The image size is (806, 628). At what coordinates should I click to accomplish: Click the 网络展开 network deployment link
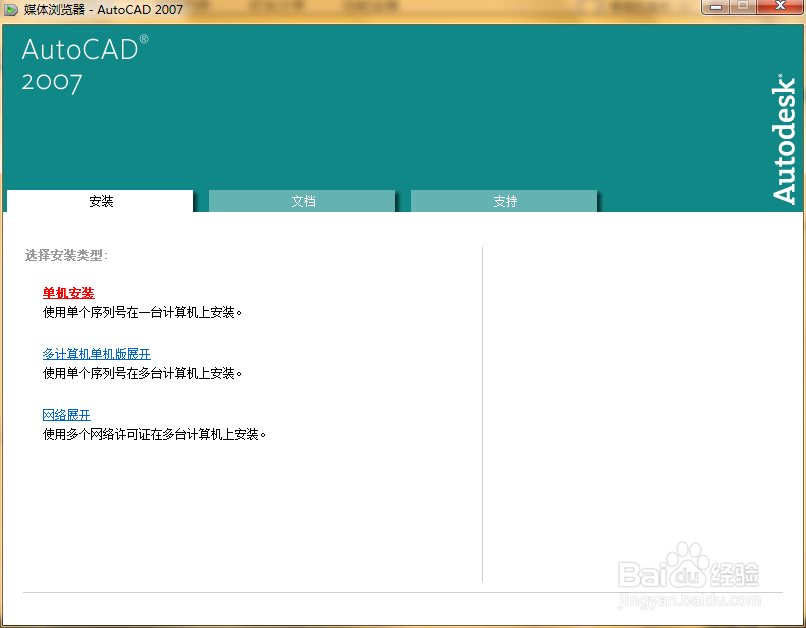pos(66,414)
